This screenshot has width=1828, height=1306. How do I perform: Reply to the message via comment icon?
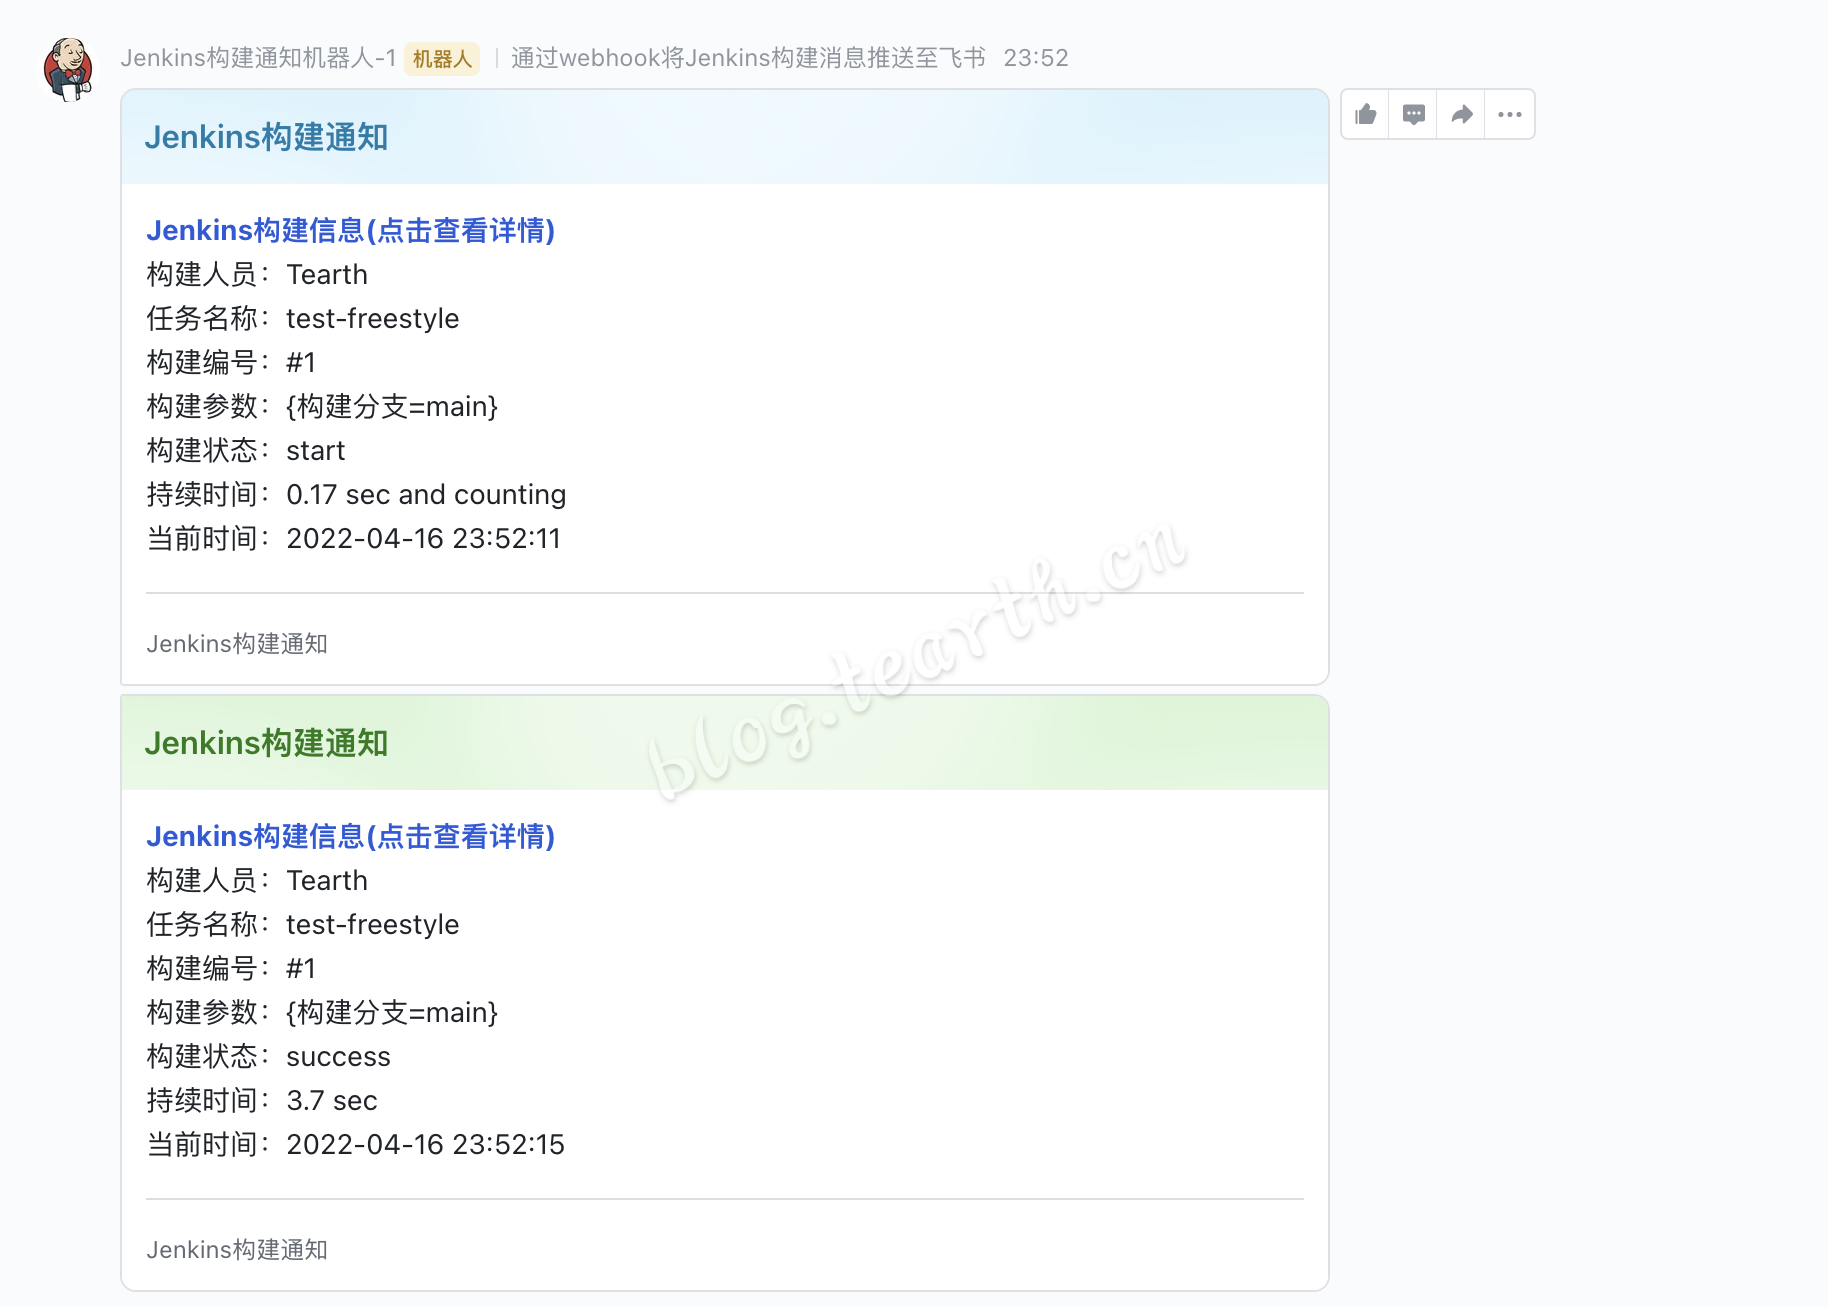[1413, 114]
